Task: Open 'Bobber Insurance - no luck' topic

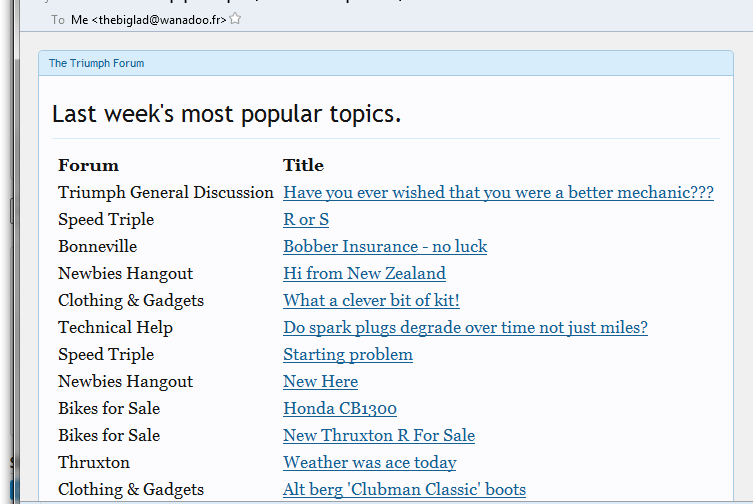Action: pyautogui.click(x=385, y=247)
